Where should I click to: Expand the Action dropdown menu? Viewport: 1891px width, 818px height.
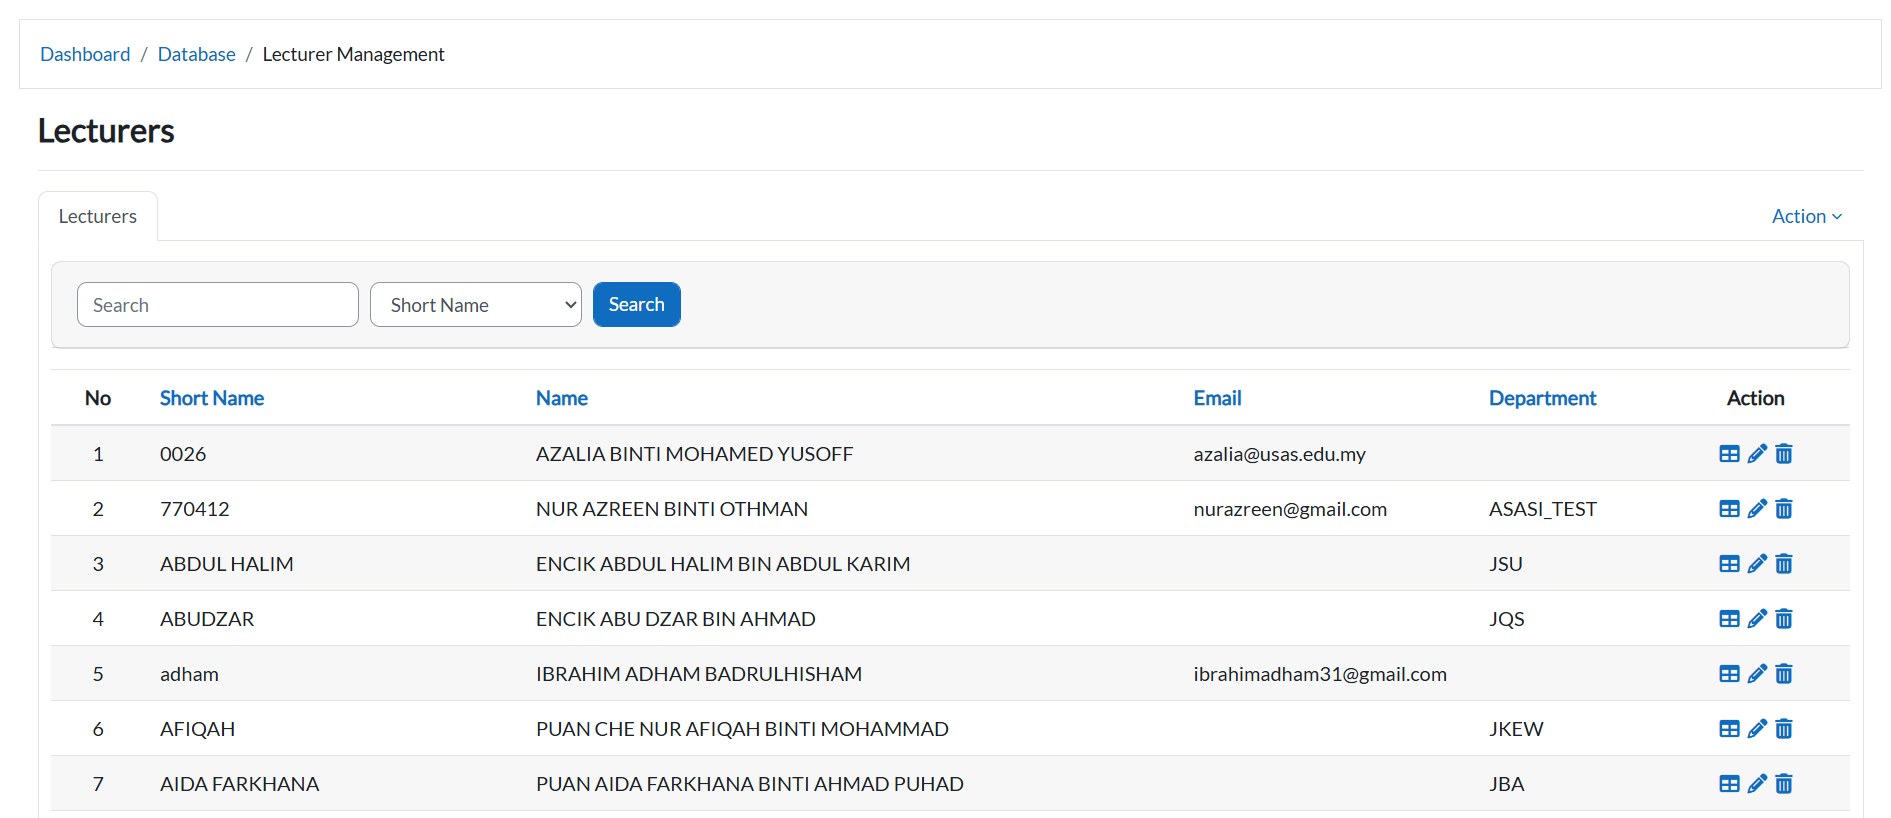1806,216
